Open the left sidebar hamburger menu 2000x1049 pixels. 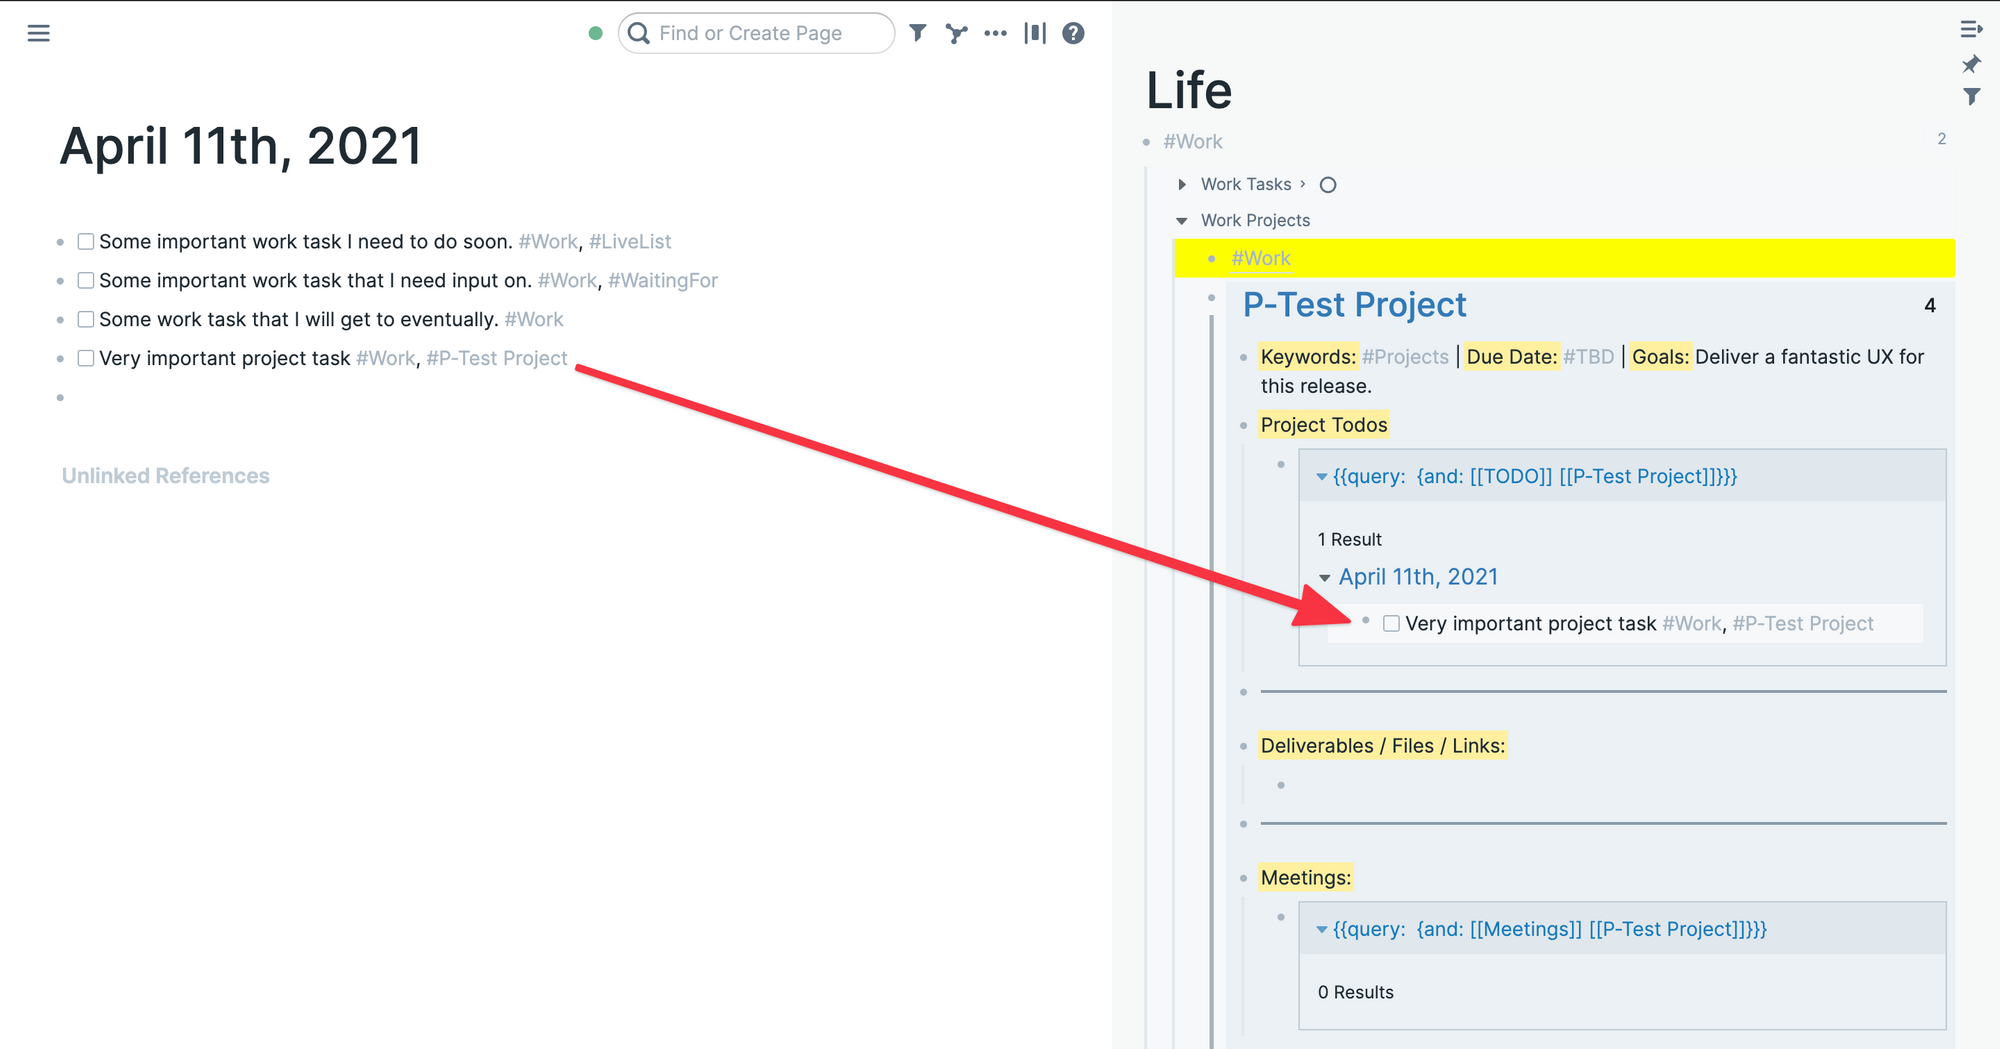tap(38, 33)
